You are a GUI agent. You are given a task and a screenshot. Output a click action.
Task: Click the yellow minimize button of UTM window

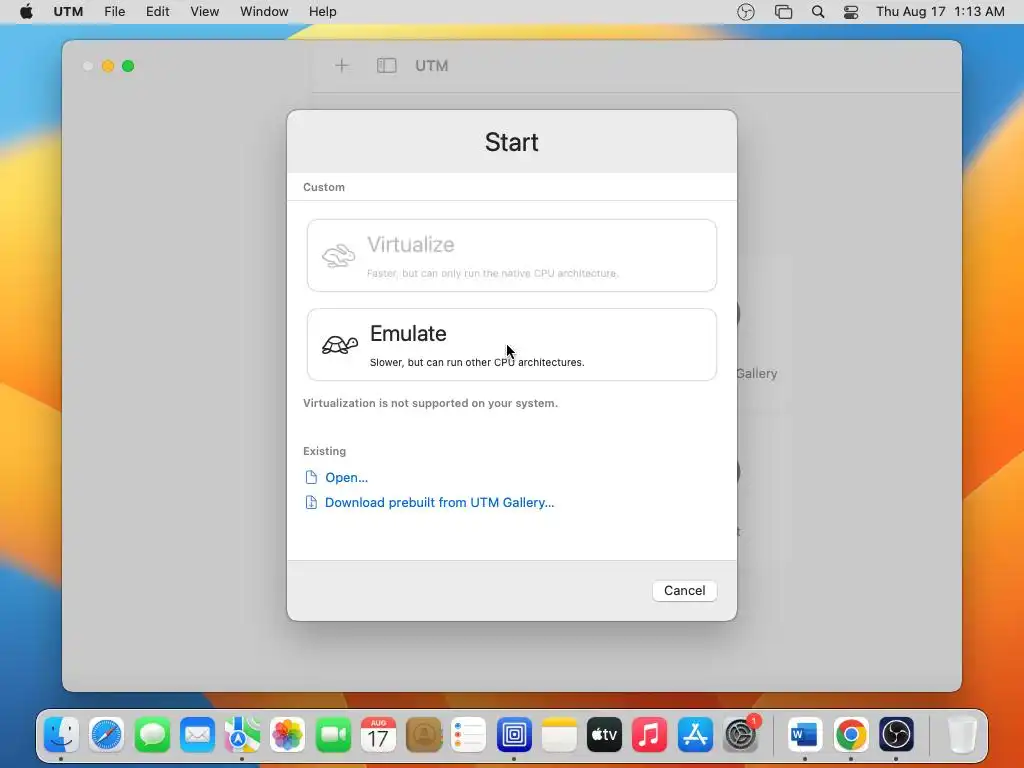coord(108,66)
